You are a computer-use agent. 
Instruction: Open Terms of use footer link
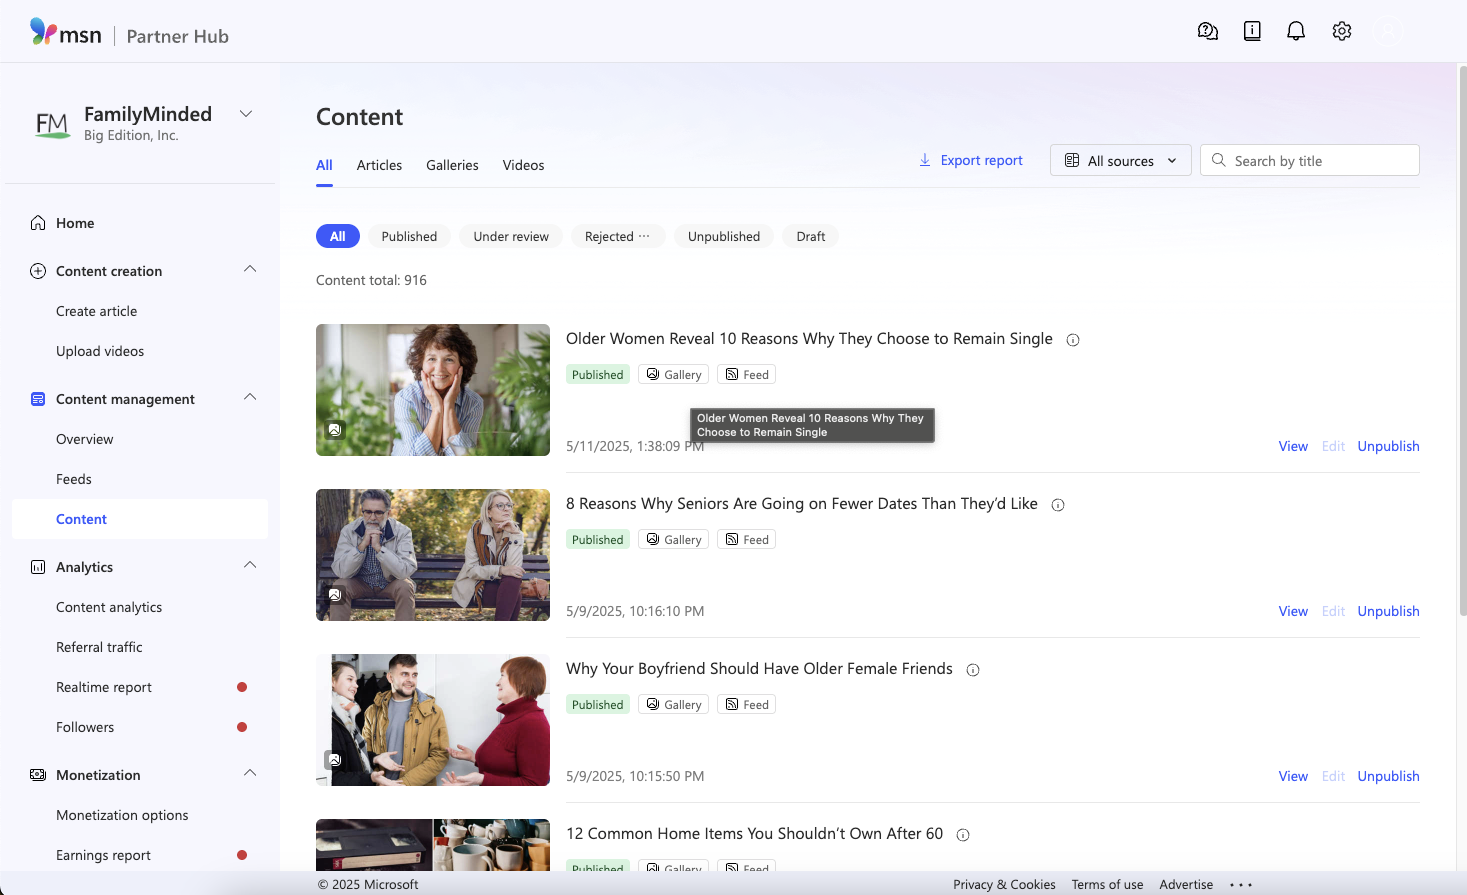1107,884
